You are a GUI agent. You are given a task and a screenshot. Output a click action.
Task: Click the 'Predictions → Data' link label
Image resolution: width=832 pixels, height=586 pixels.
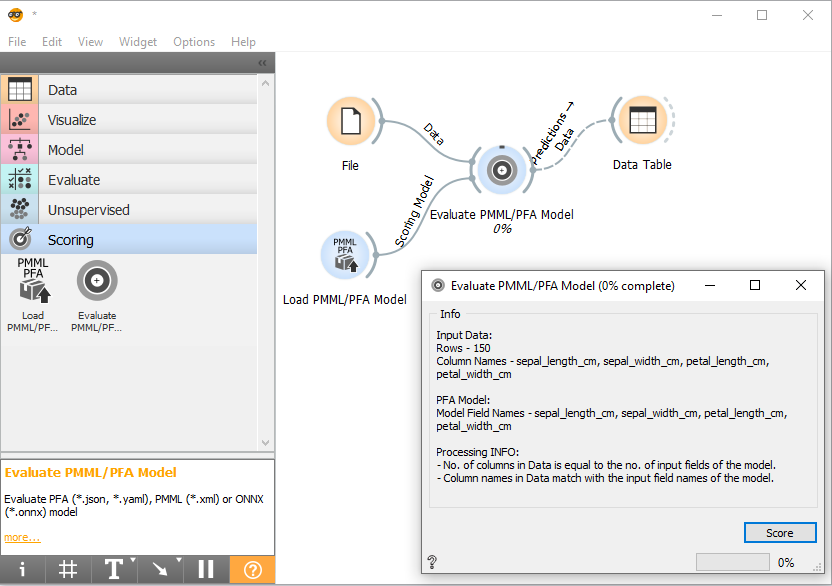click(x=553, y=134)
